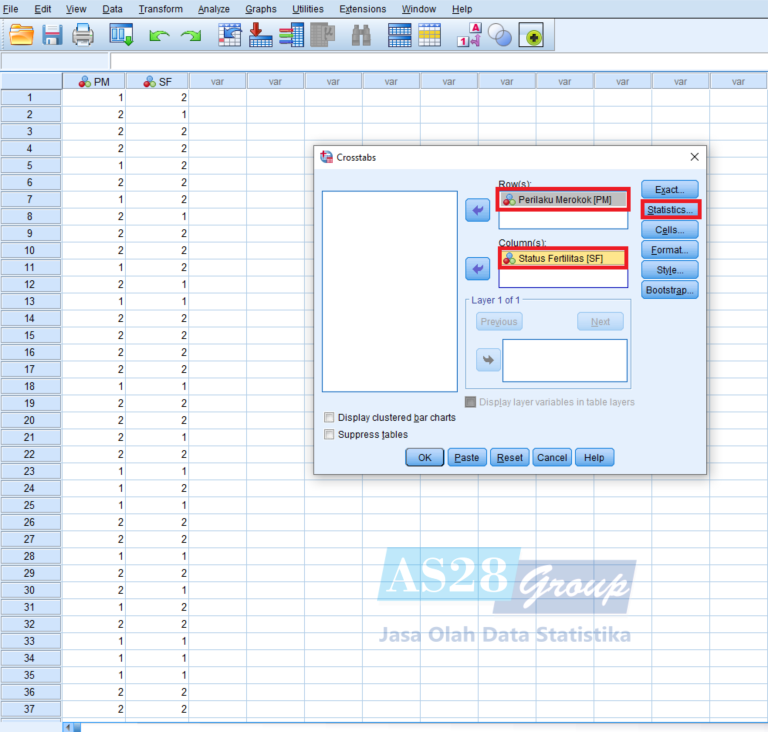Click the arrow button beside Column(s) list
The width and height of the screenshot is (768, 732).
tap(478, 269)
